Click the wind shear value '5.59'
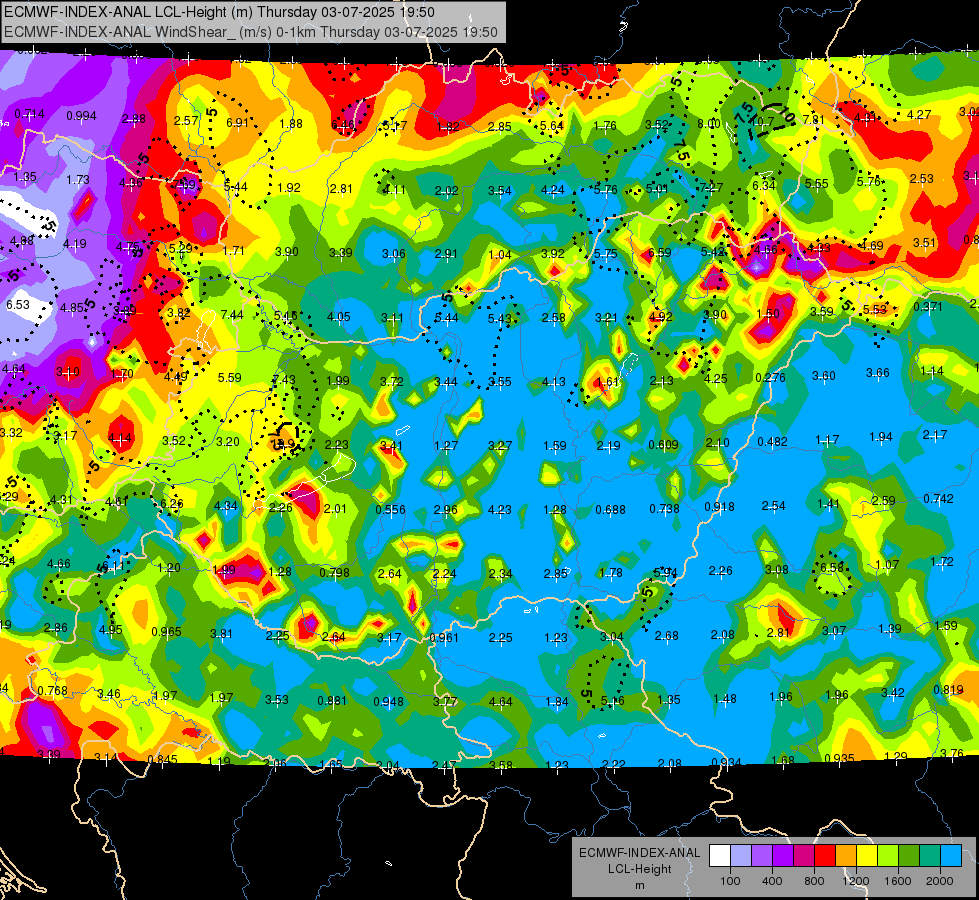The height and width of the screenshot is (900, 979). (230, 377)
